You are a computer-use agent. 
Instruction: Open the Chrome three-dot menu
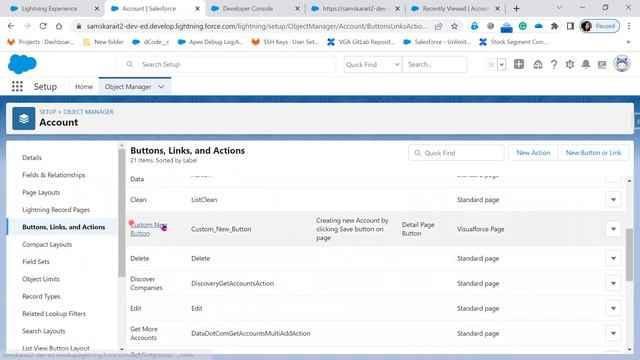coord(629,26)
